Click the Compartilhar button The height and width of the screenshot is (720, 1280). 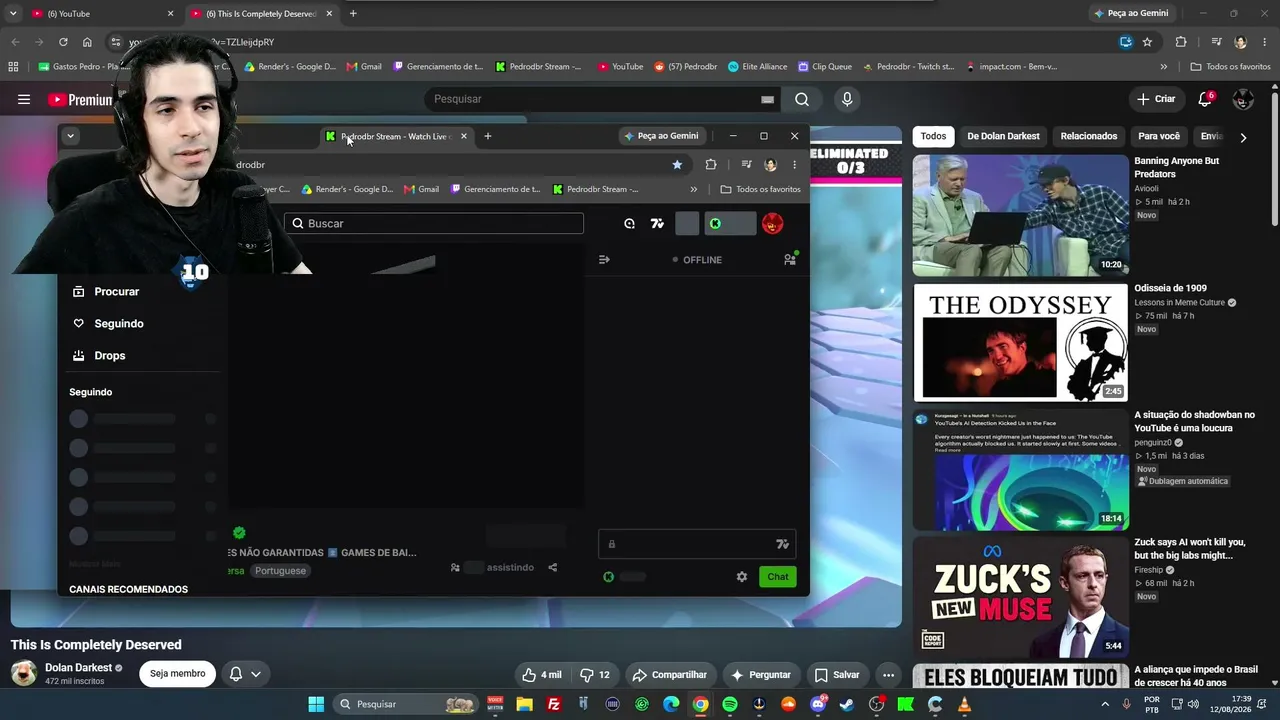coord(669,674)
